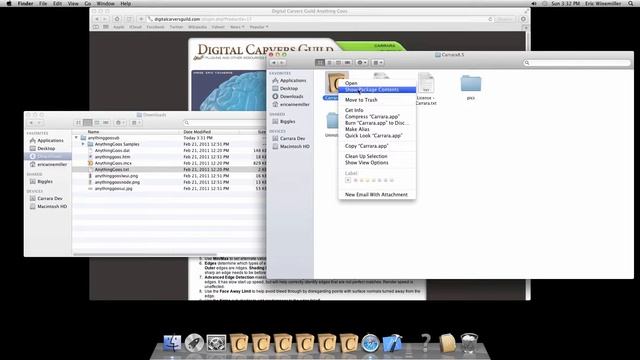Open the File menu in menu bar
This screenshot has height=360, width=640.
tap(43, 3)
